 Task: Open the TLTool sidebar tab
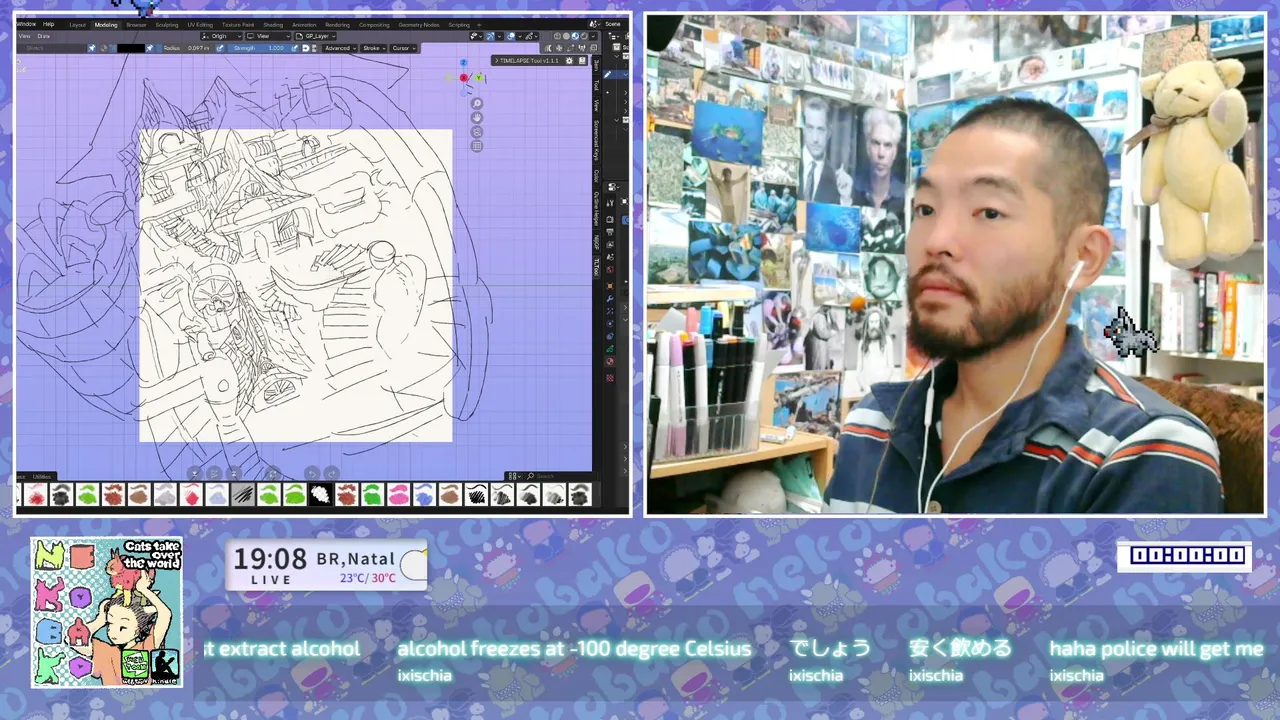[x=596, y=266]
